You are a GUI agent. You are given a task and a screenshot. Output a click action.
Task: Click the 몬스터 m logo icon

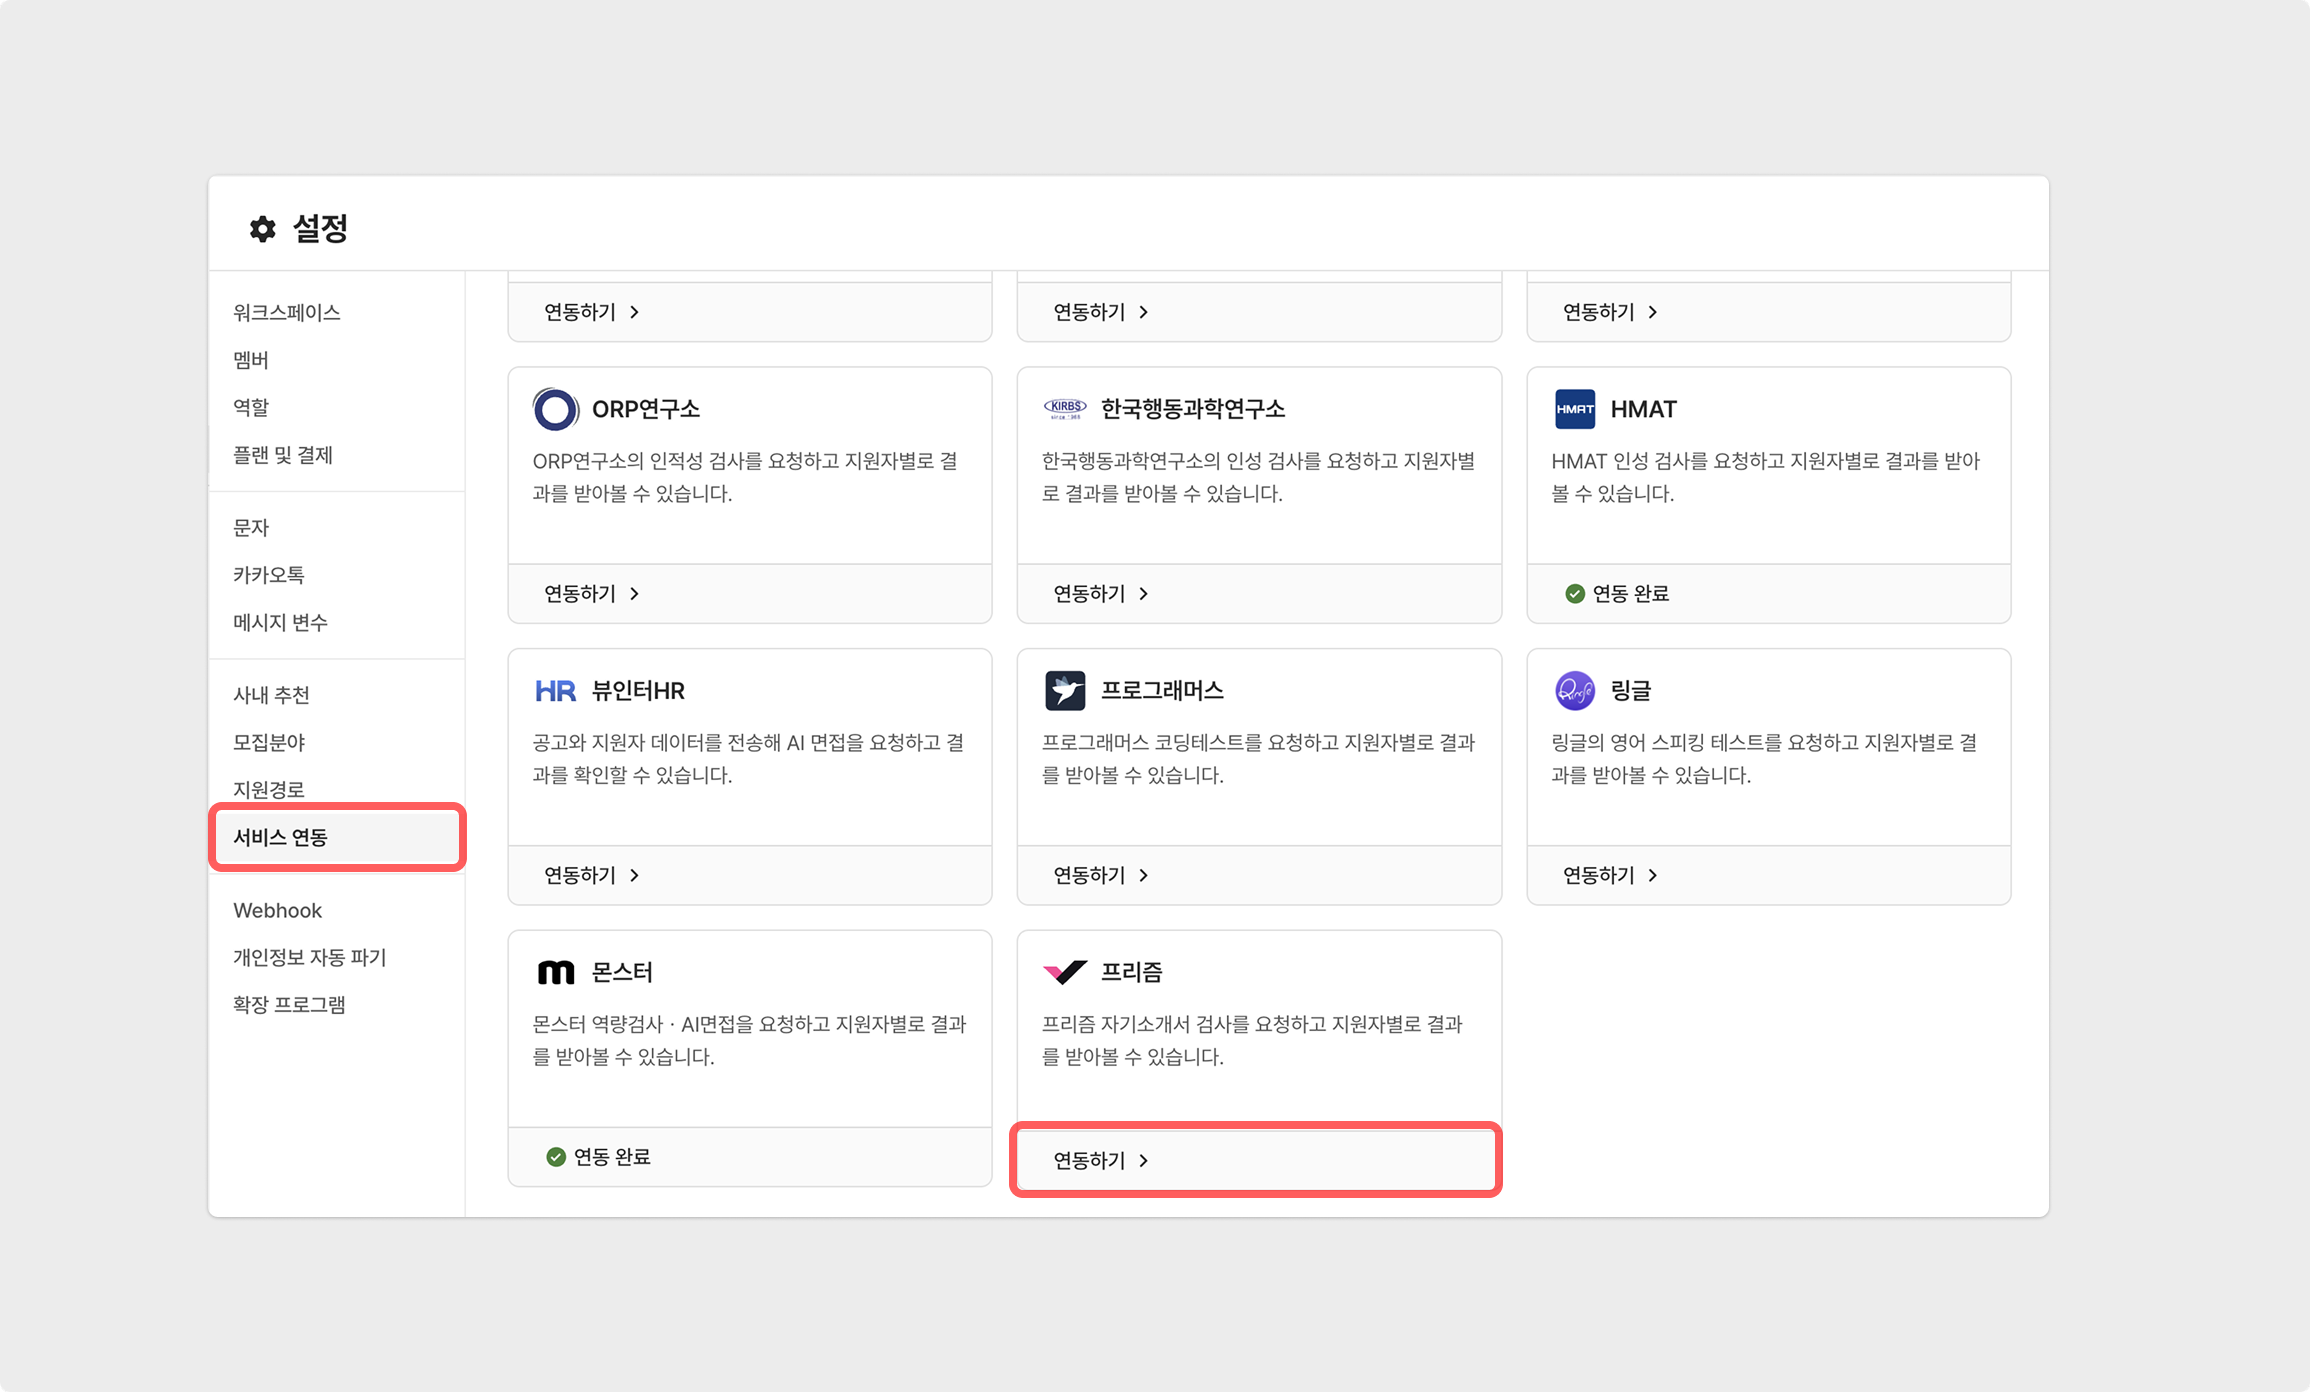(555, 972)
